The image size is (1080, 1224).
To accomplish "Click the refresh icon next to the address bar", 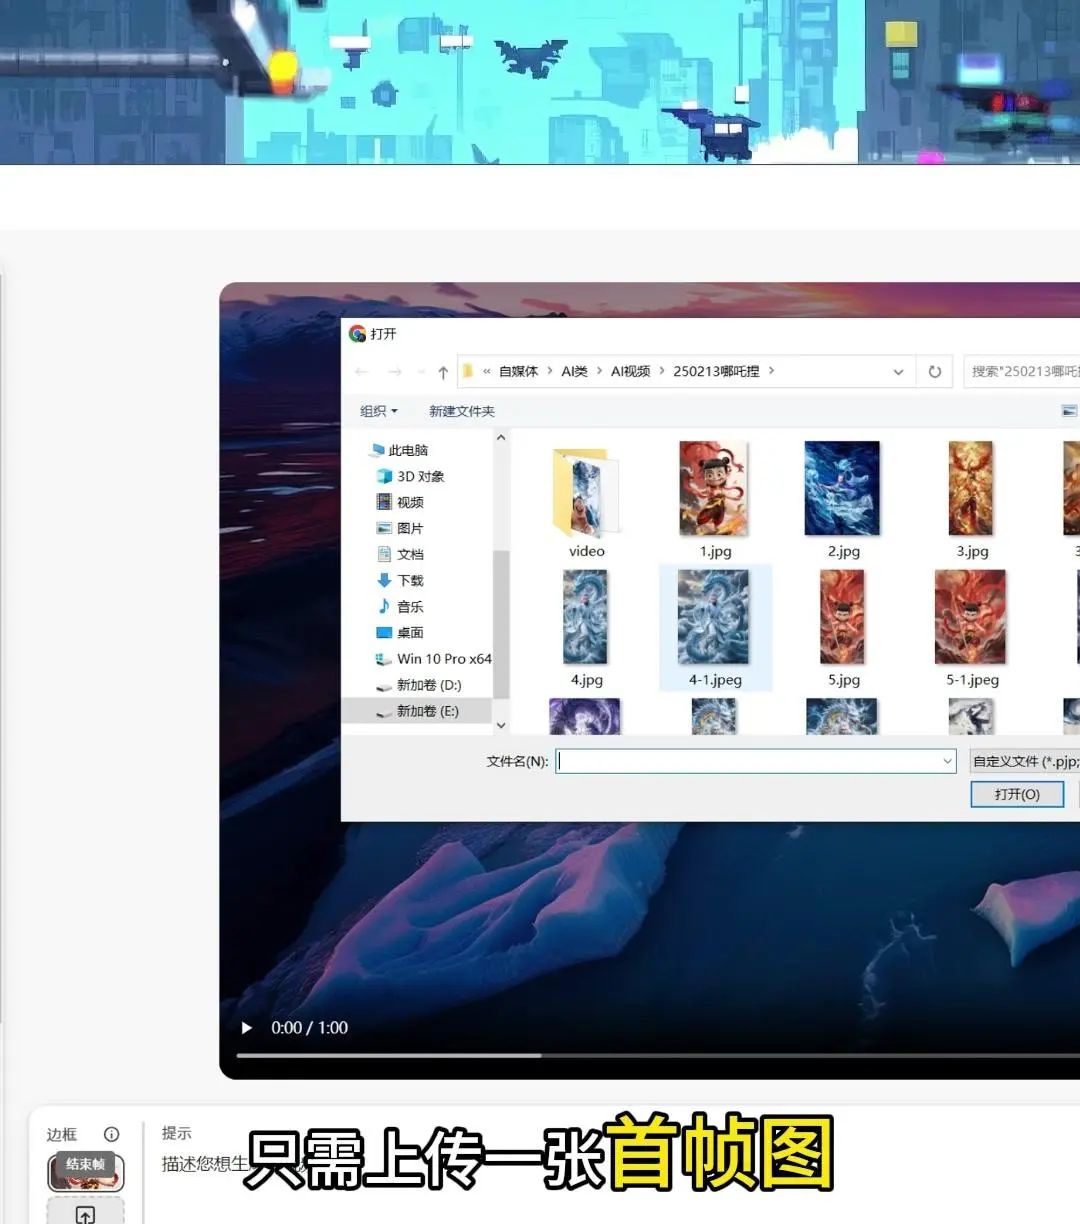I will click(934, 371).
